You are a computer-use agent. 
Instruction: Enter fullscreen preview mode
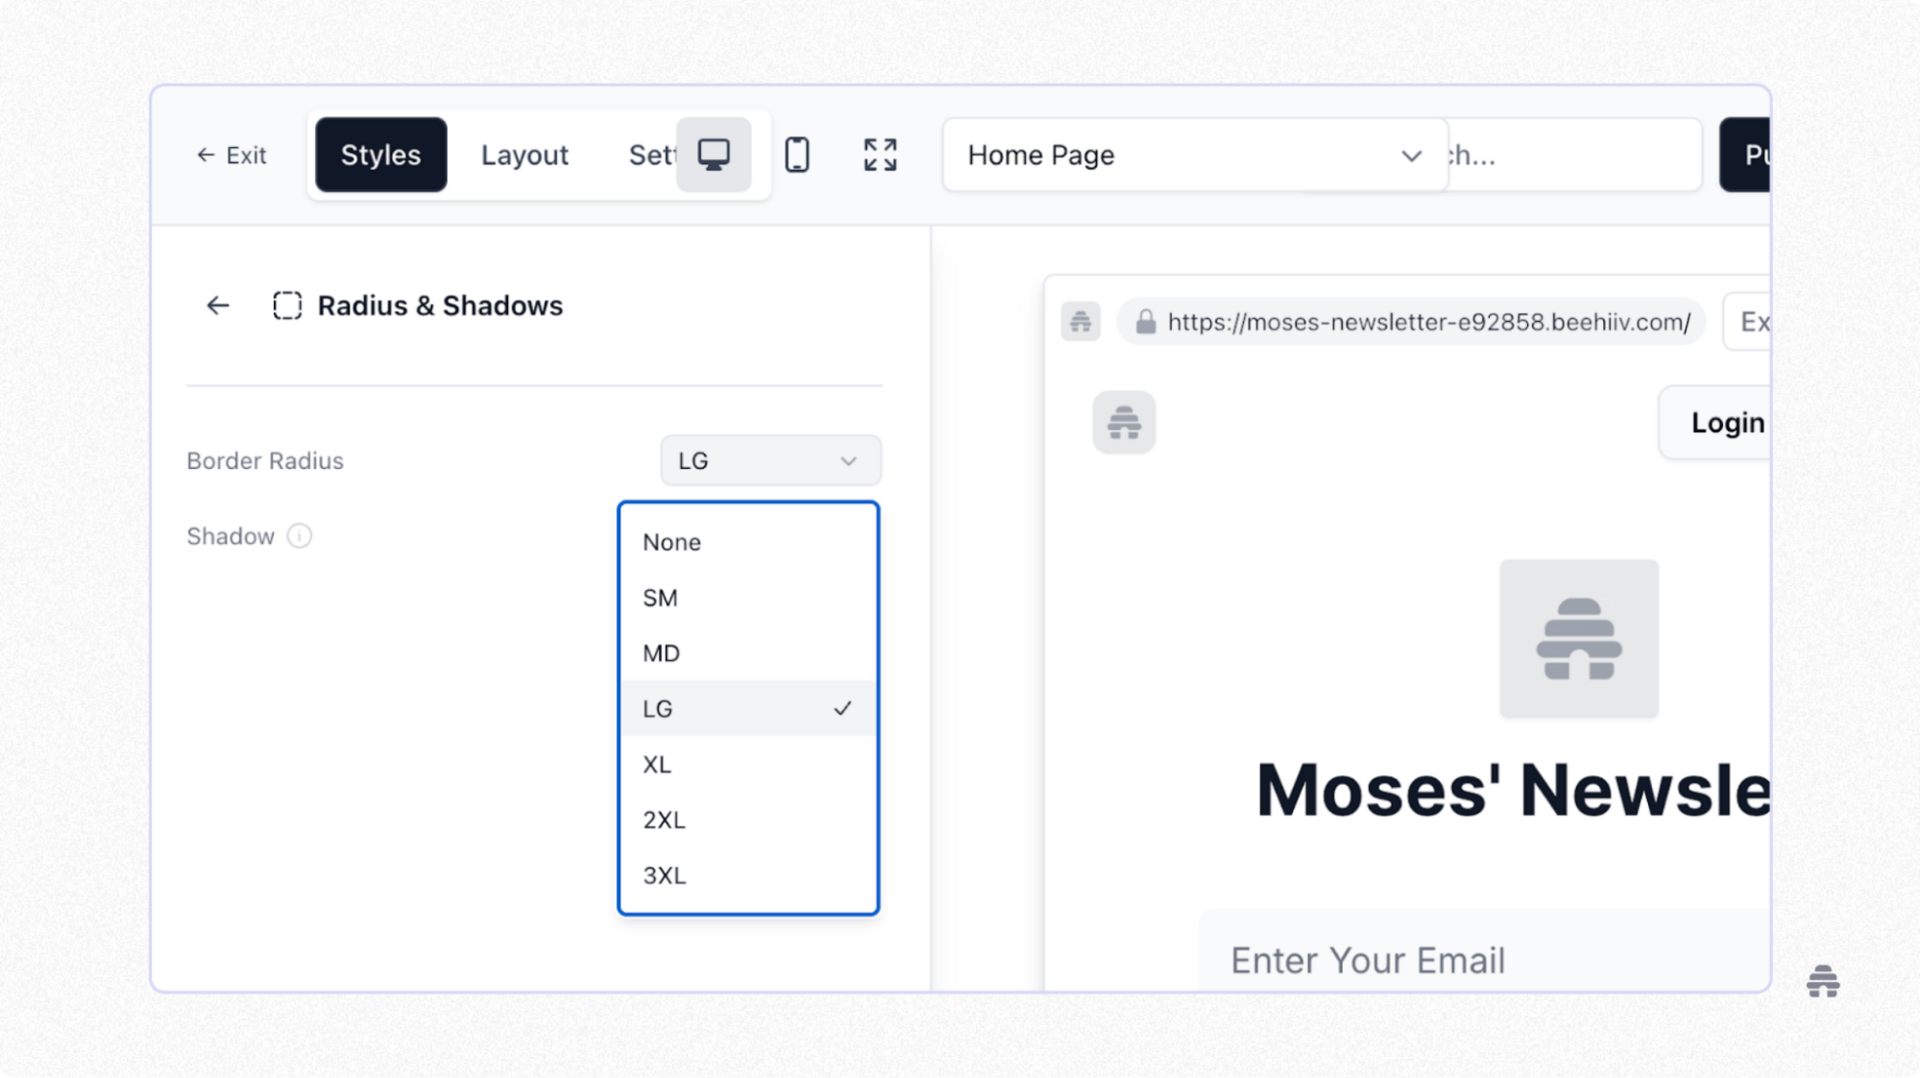879,154
